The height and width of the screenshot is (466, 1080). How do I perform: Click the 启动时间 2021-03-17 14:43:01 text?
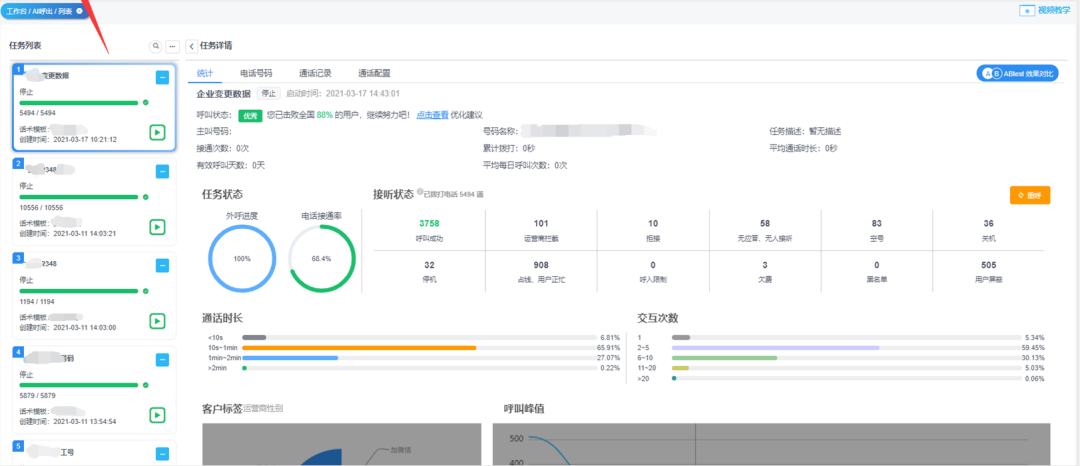coord(343,94)
